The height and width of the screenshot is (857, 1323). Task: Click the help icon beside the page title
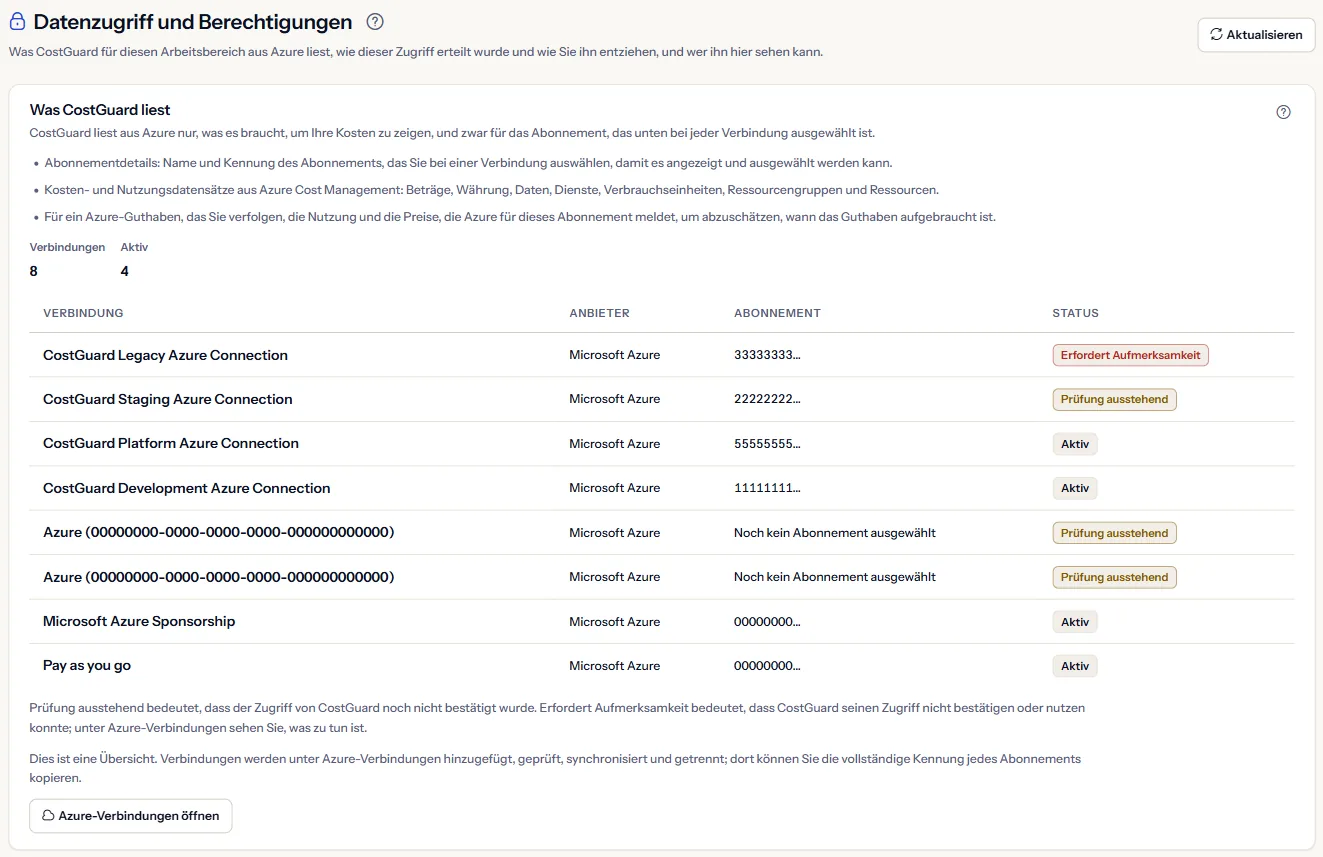(x=375, y=22)
